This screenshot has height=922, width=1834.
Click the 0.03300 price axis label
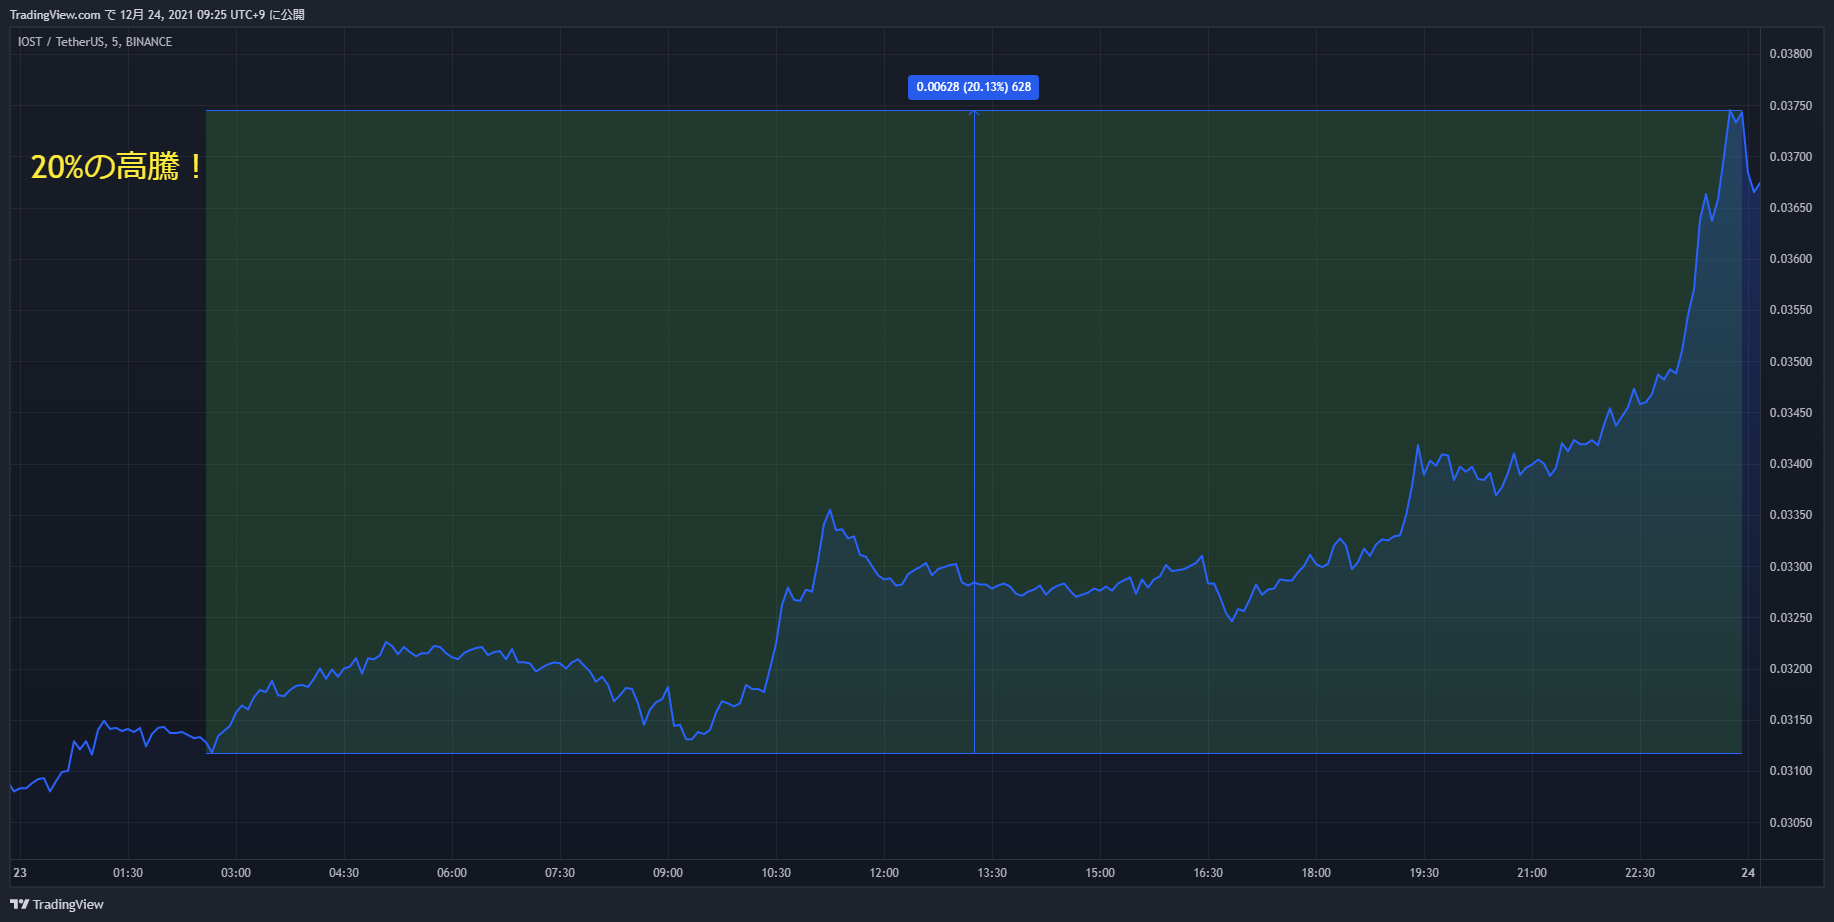(x=1790, y=567)
